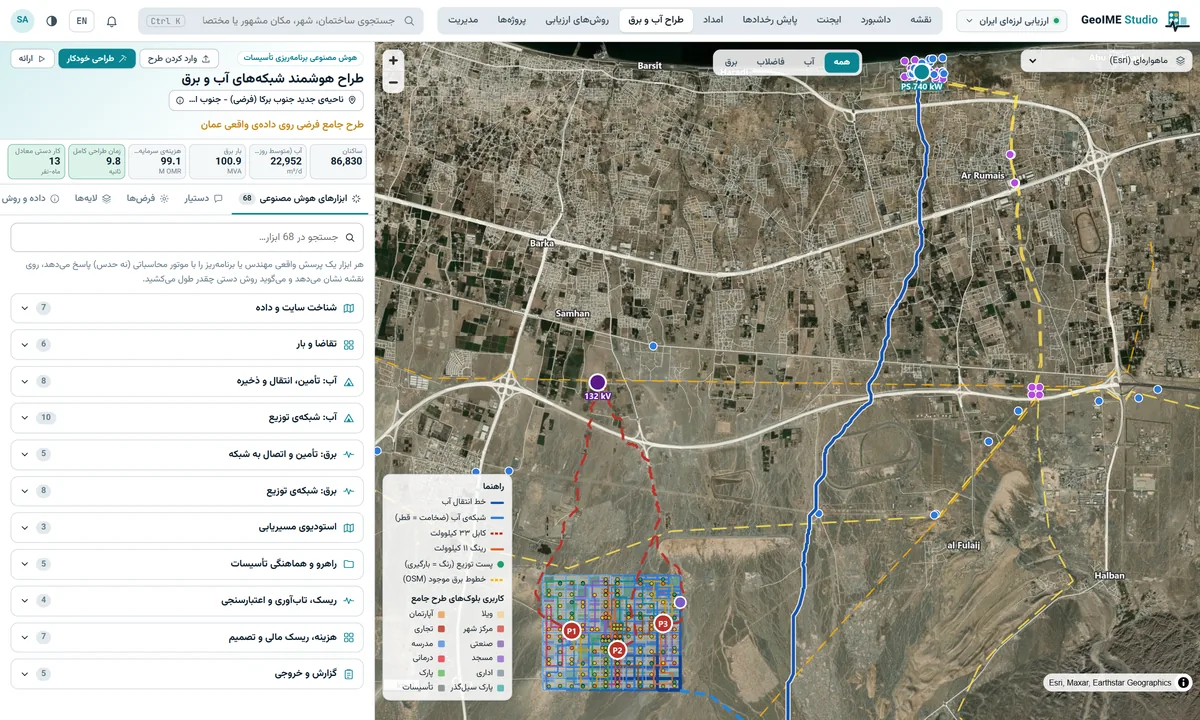Zoom in on the map

click(x=393, y=61)
